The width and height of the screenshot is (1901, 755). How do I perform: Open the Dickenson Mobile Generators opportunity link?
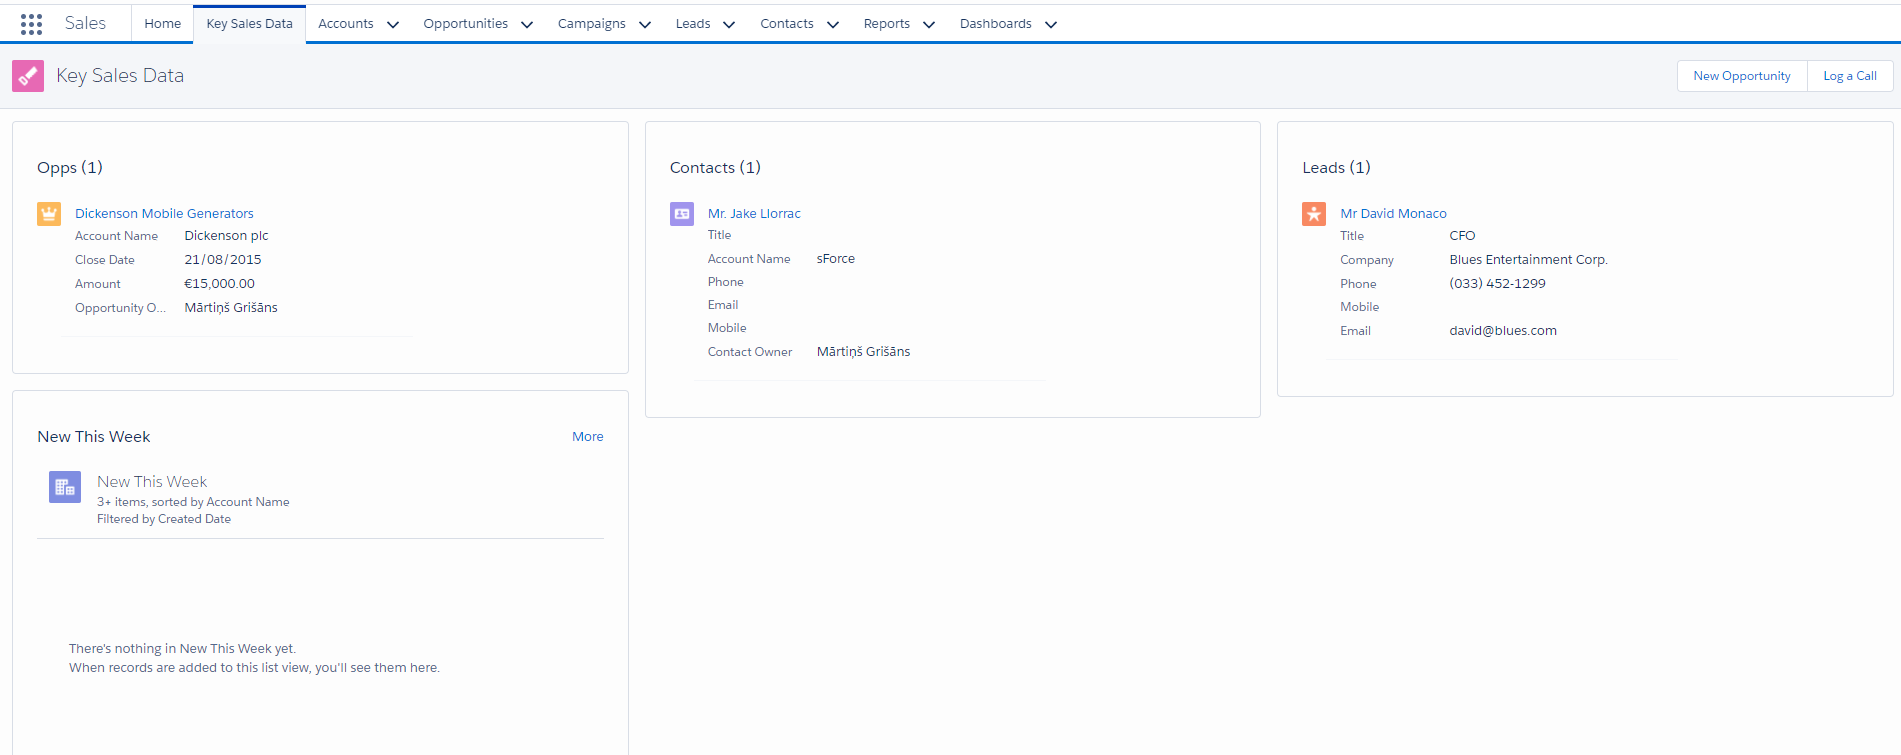164,214
